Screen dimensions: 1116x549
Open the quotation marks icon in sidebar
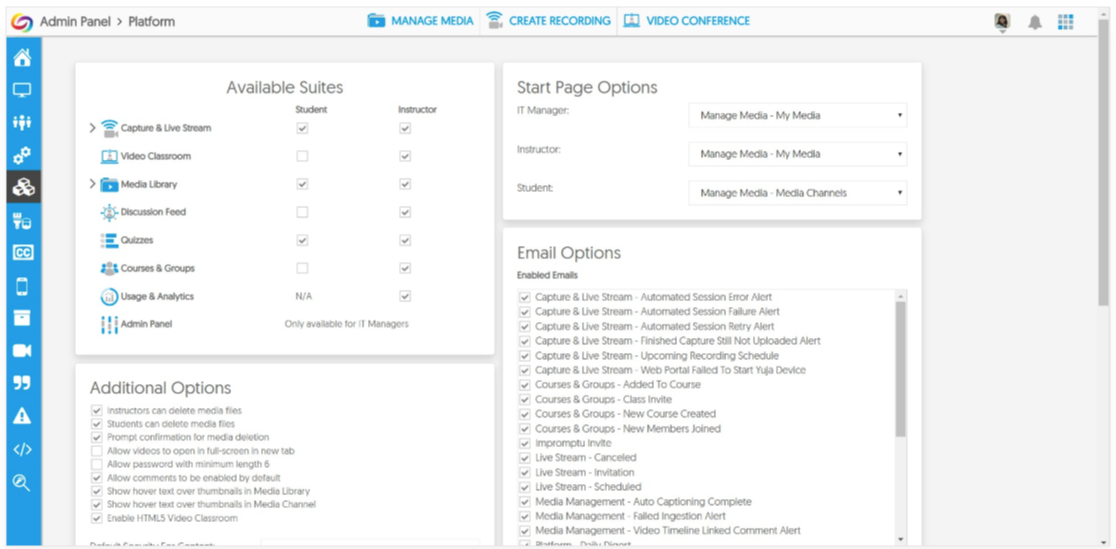tap(22, 384)
